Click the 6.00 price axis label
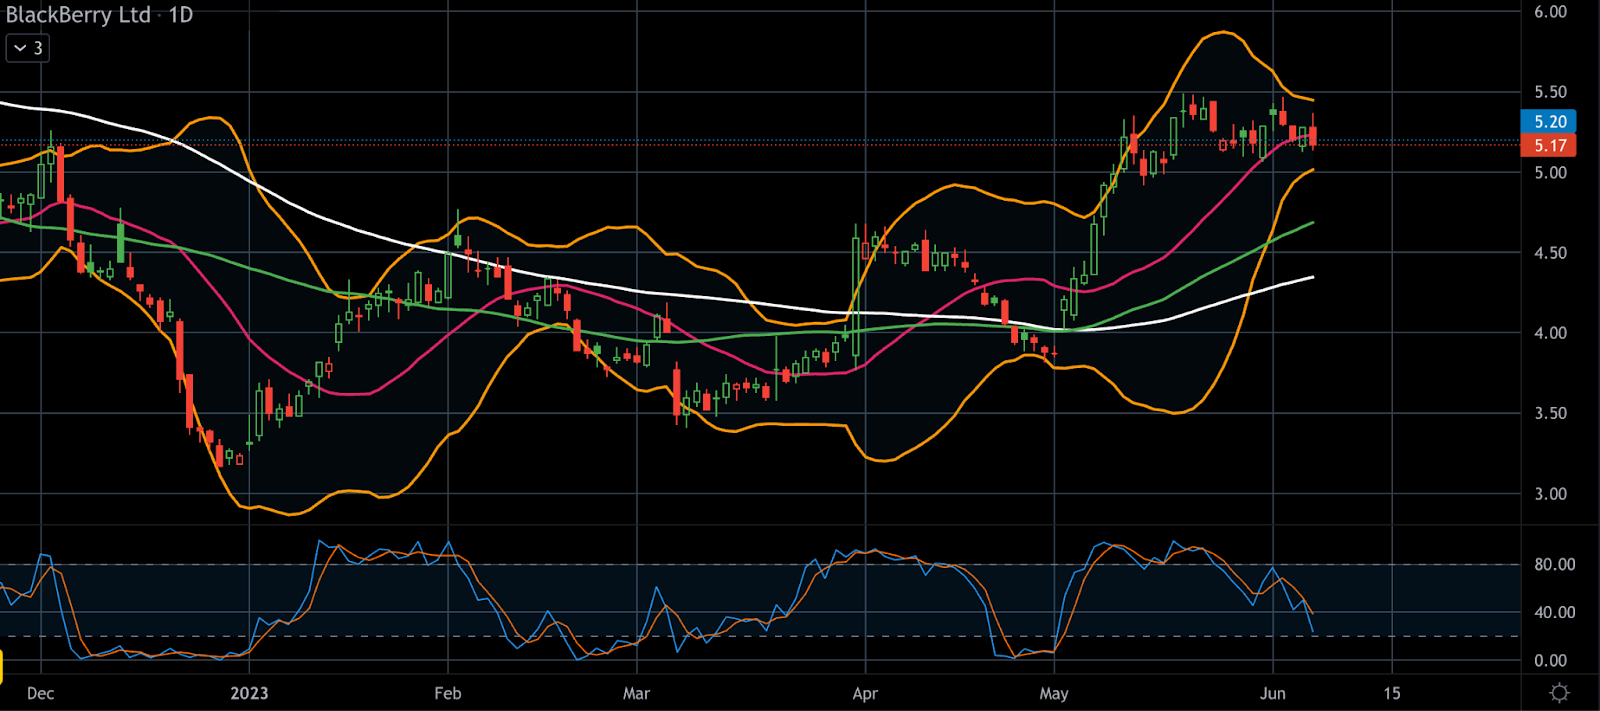 [1550, 12]
